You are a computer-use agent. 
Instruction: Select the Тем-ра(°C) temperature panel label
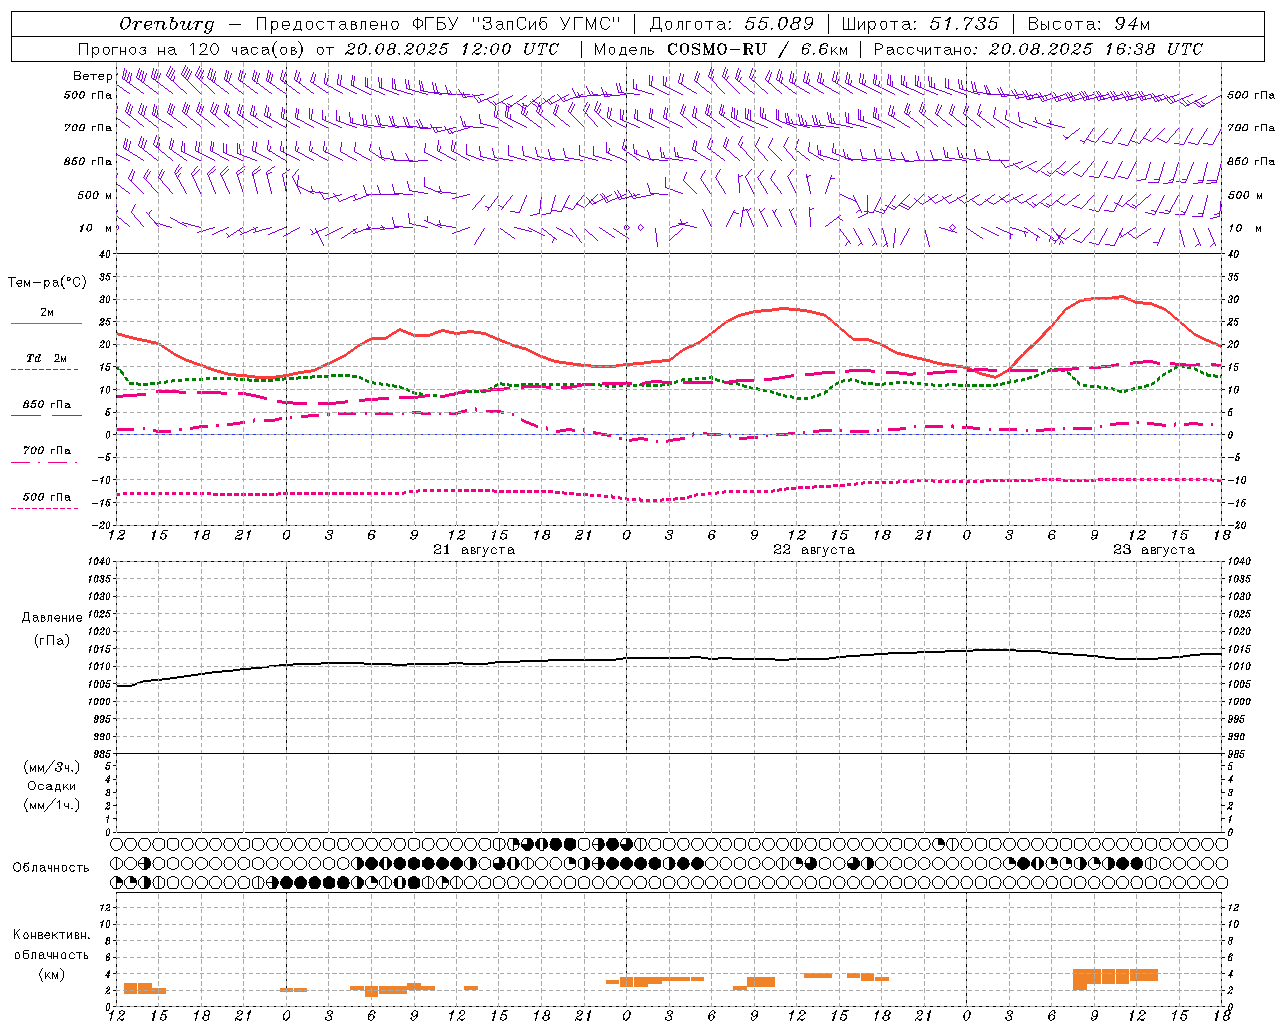click(47, 283)
